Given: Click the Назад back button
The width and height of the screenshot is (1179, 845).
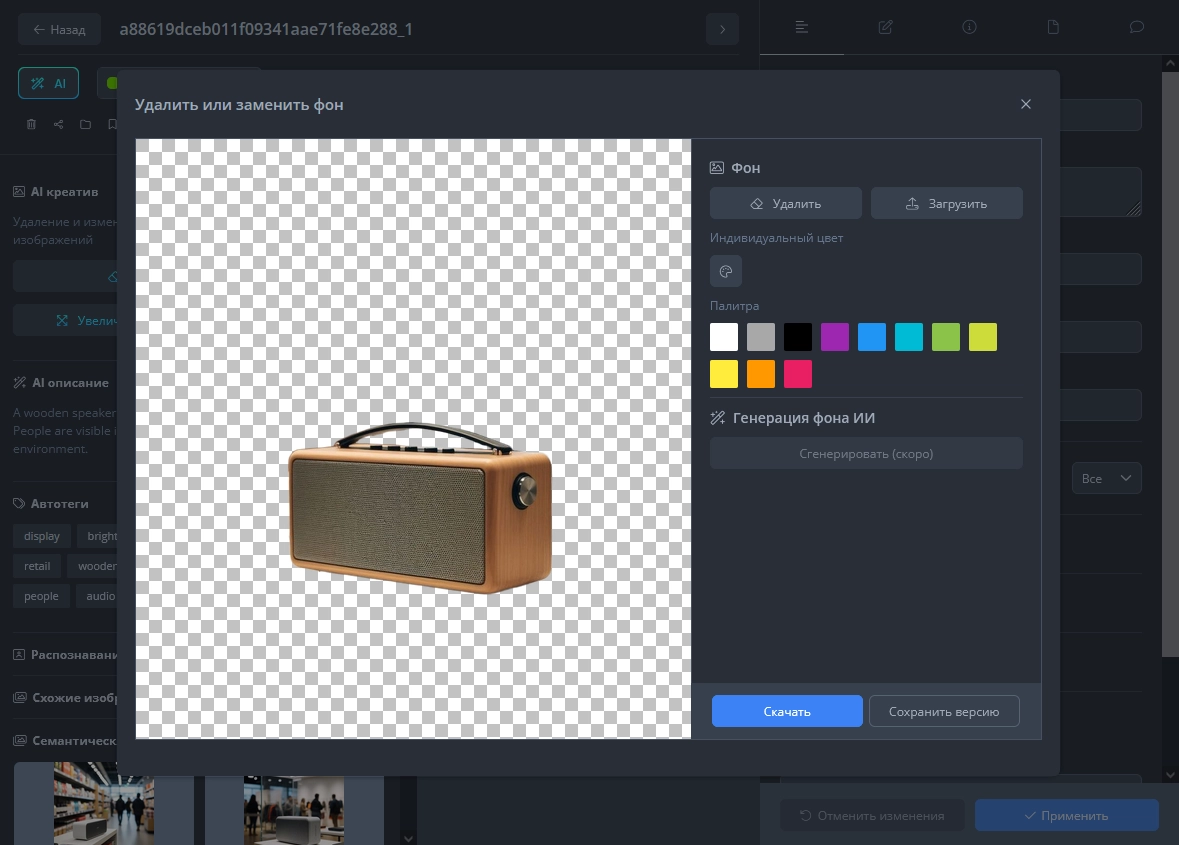Looking at the screenshot, I should (59, 30).
